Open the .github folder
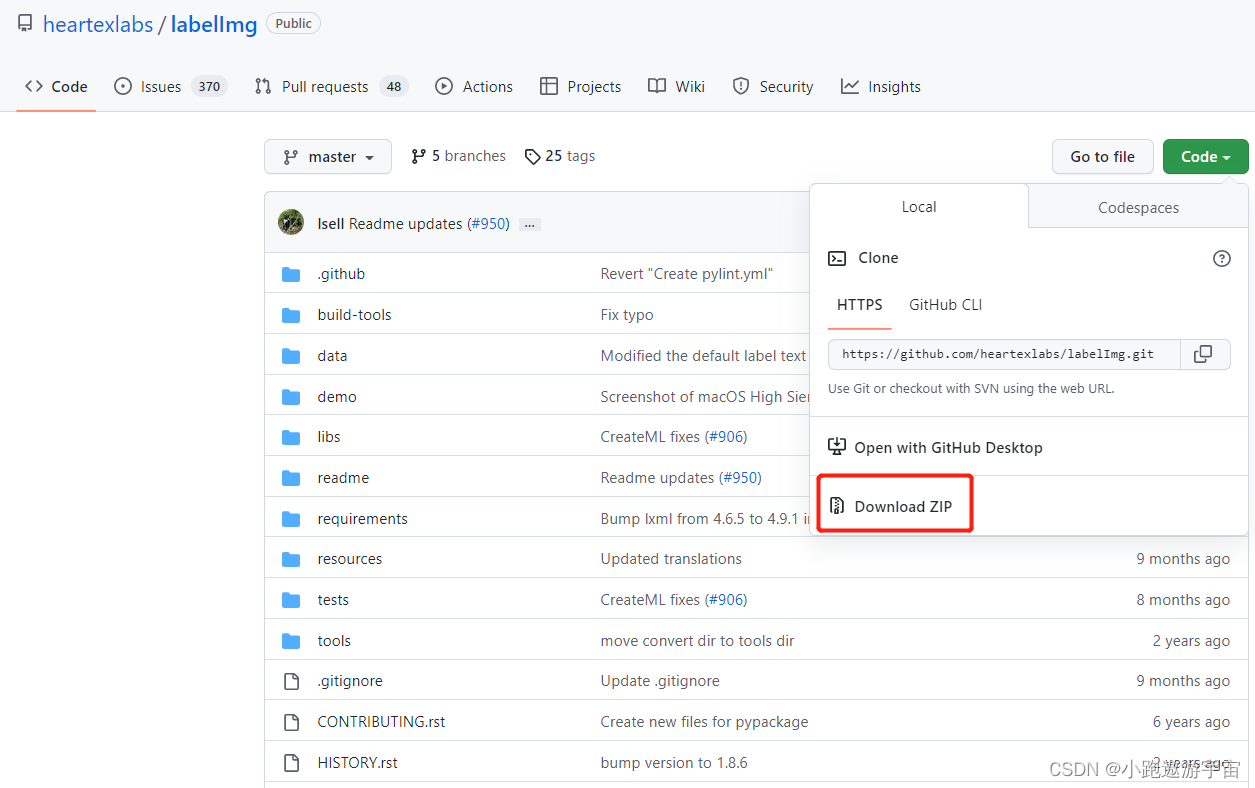Screen dimensions: 1255x788 click(x=341, y=274)
